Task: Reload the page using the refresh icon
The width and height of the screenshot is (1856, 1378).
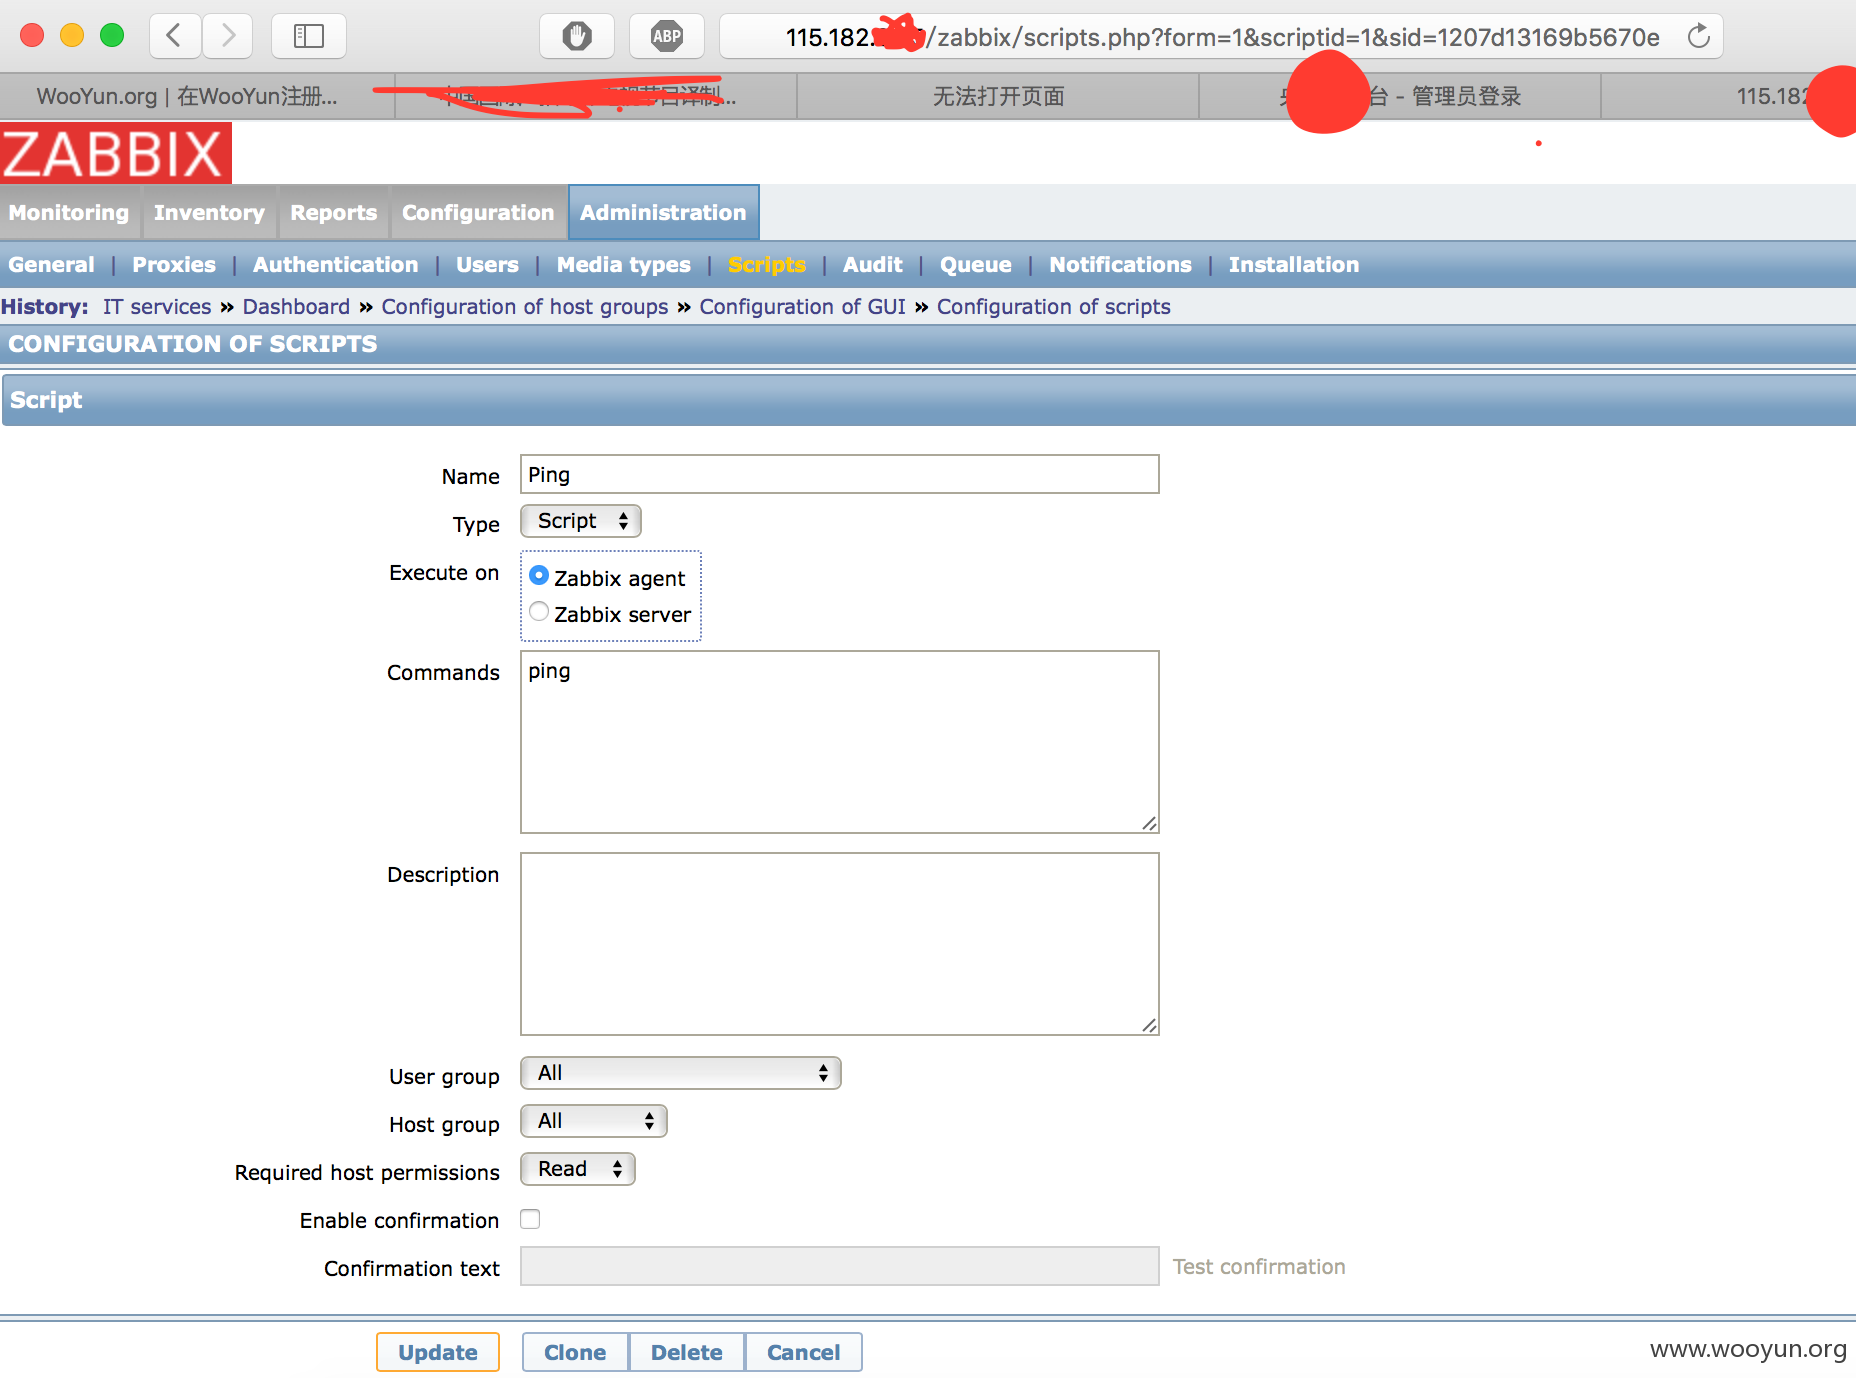Action: pos(1698,37)
